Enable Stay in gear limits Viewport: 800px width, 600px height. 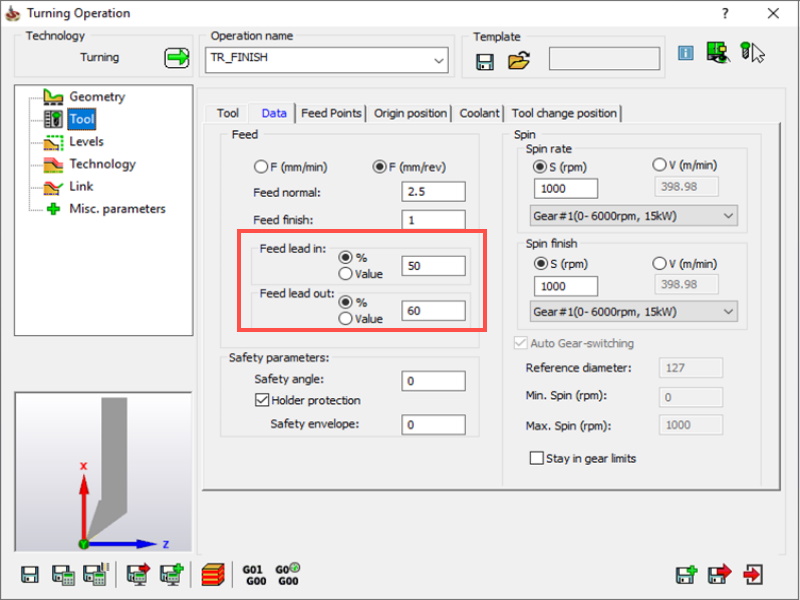pyautogui.click(x=537, y=457)
